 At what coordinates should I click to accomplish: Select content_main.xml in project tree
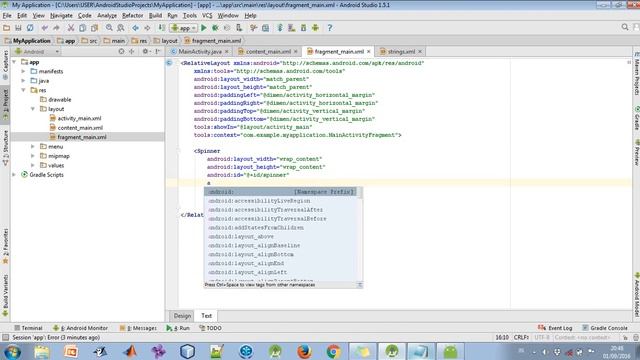click(x=80, y=128)
